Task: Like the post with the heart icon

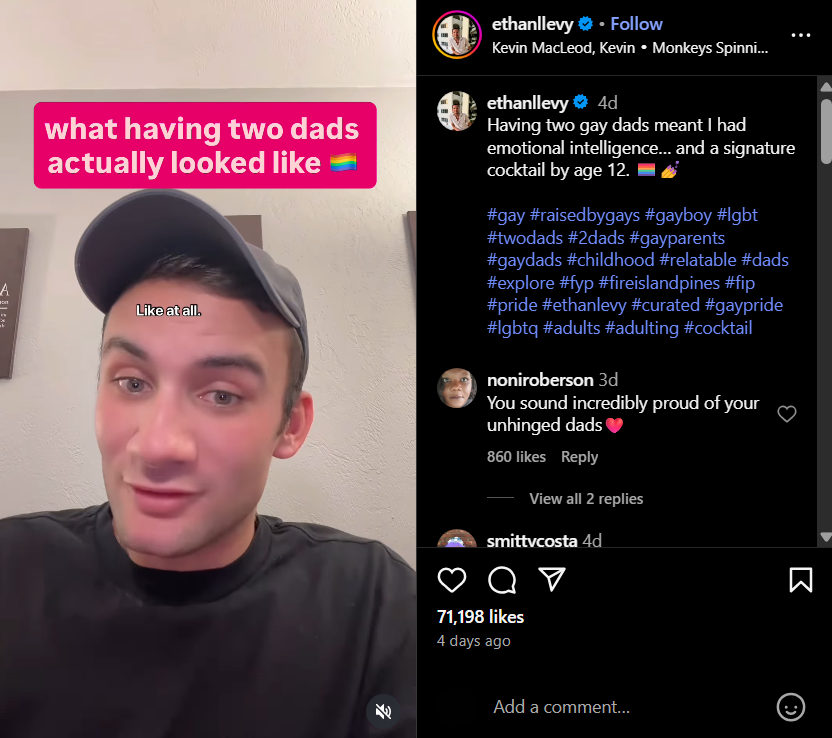Action: pos(452,579)
